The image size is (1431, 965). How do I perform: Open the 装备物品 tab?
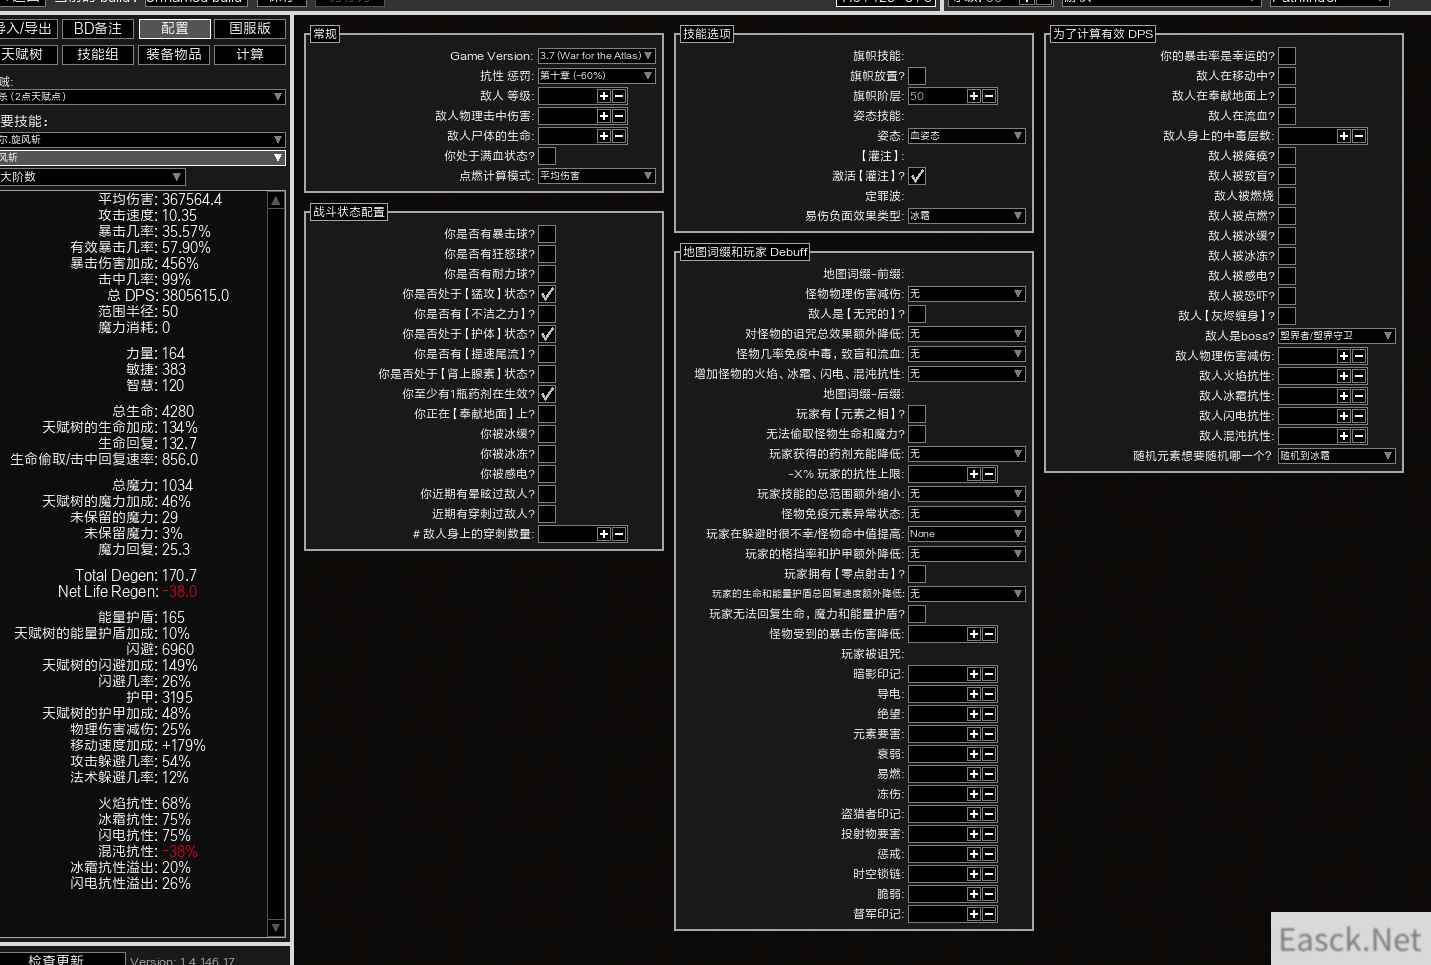tap(174, 55)
